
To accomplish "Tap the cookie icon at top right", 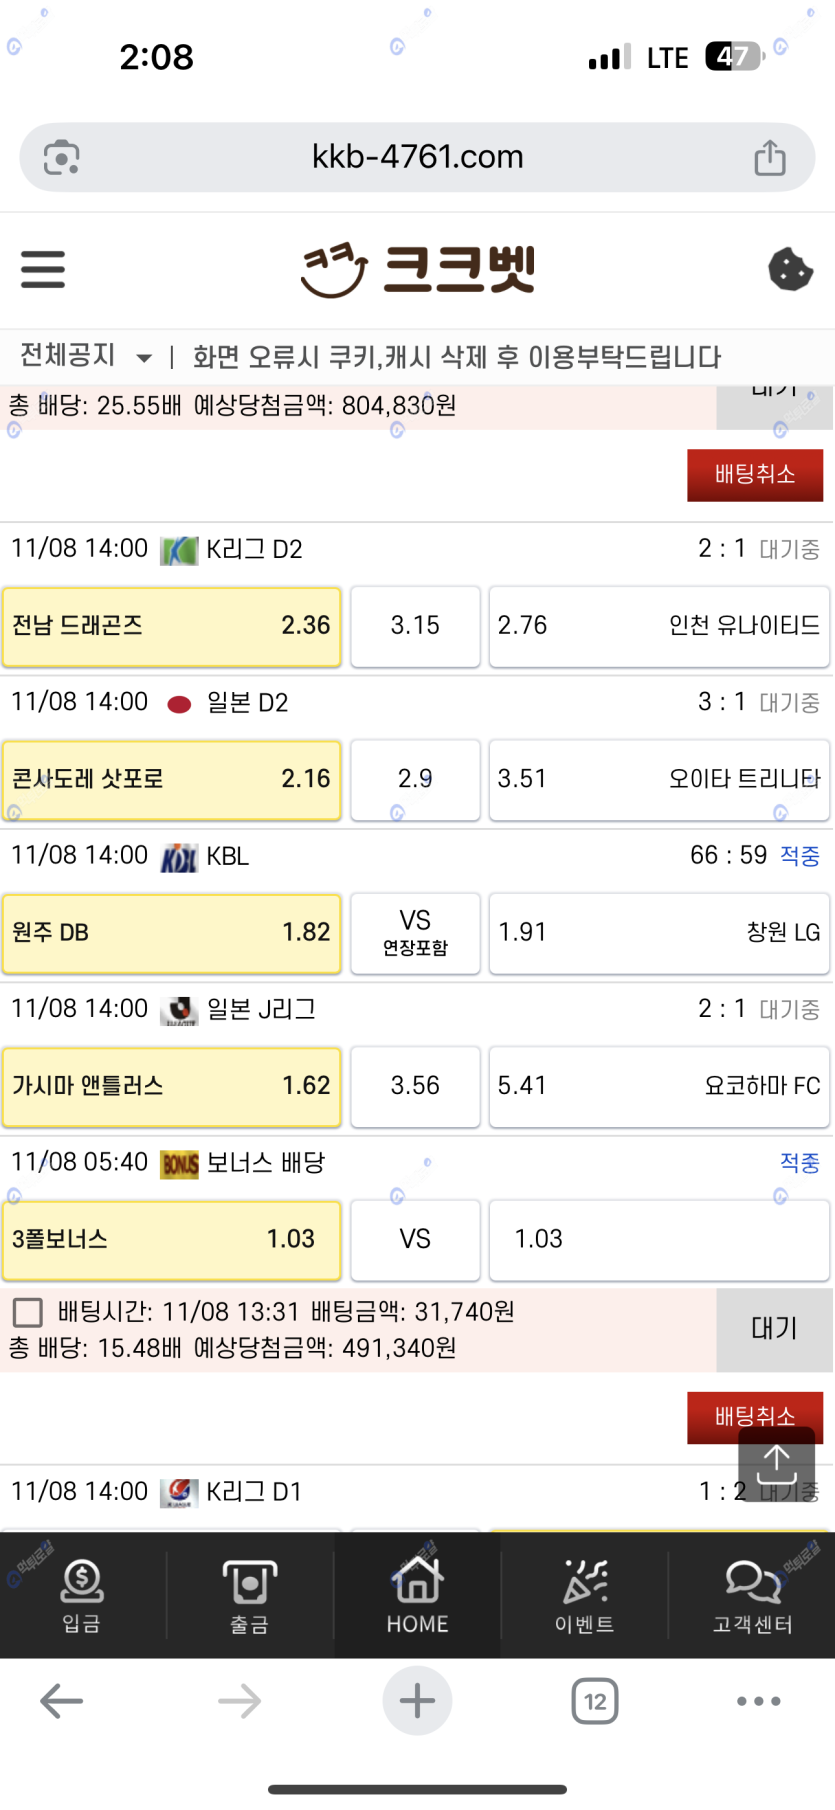I will coord(789,269).
